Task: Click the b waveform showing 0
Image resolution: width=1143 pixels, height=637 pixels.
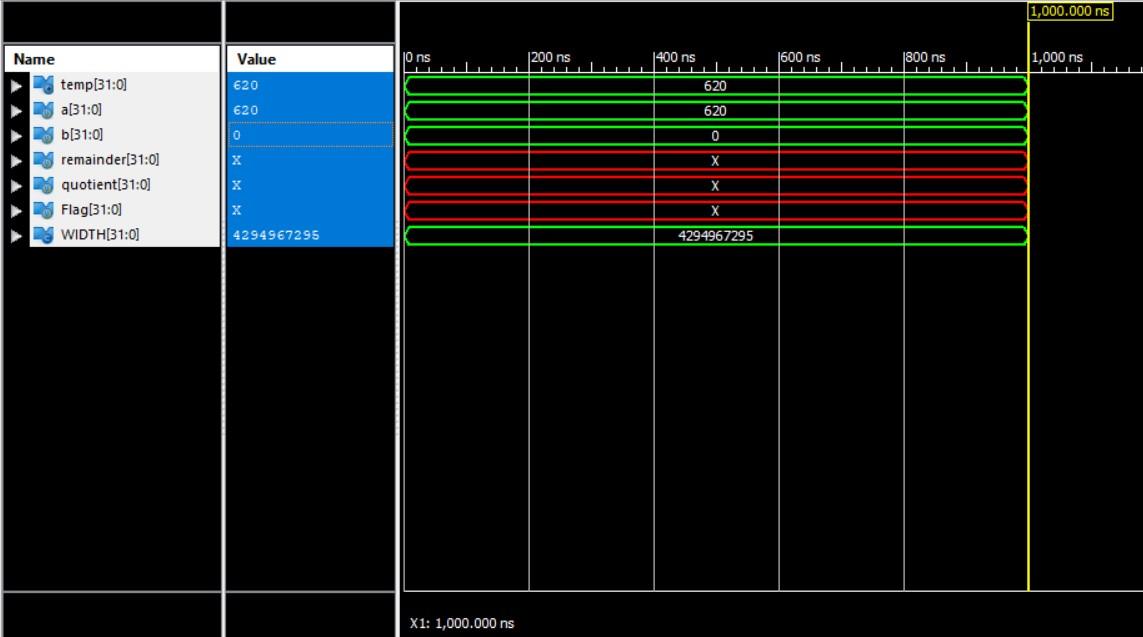Action: pyautogui.click(x=716, y=136)
